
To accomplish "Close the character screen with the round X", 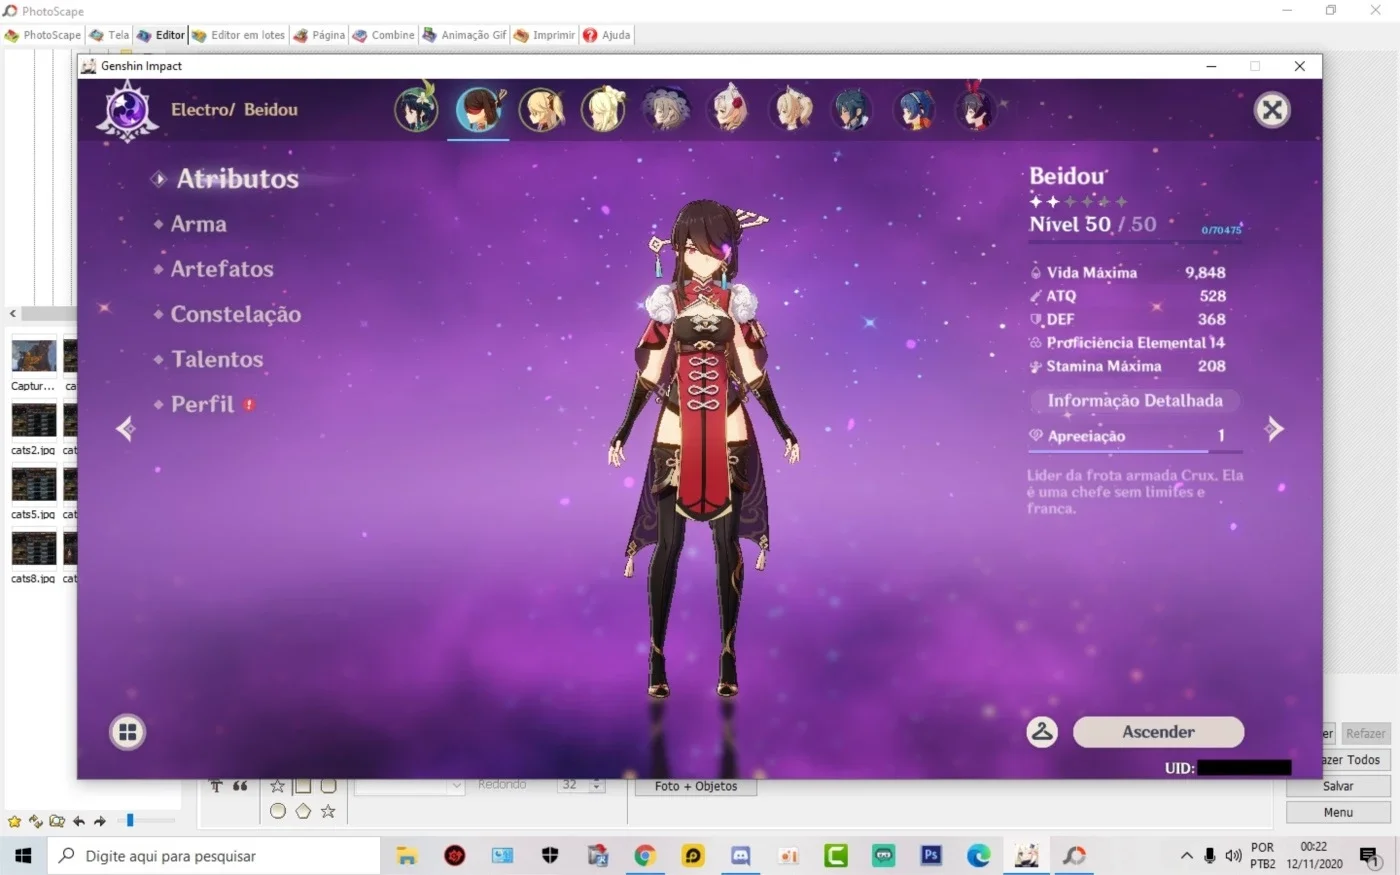I will [x=1272, y=110].
